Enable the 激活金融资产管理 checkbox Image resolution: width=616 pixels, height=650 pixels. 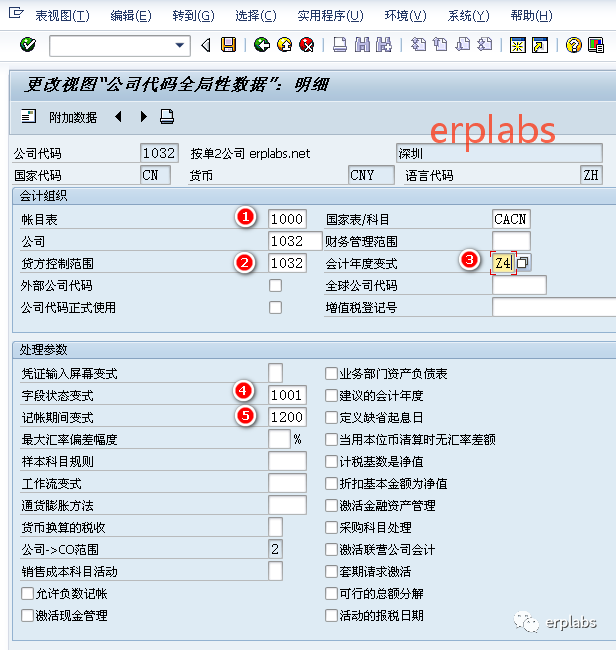click(331, 505)
